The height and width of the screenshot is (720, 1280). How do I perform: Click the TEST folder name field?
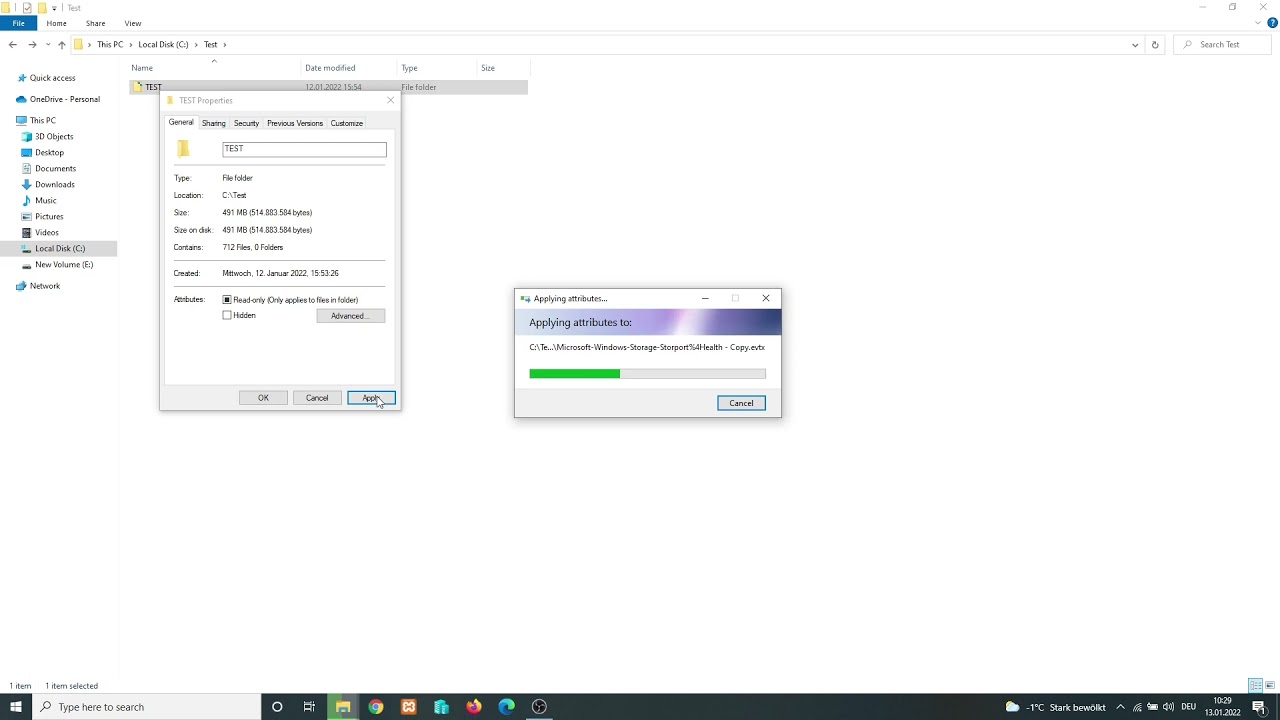304,148
